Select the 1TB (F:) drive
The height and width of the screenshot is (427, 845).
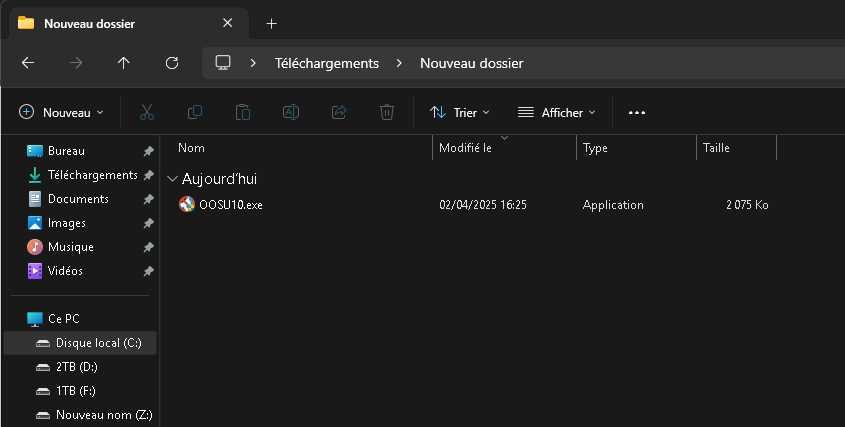75,391
